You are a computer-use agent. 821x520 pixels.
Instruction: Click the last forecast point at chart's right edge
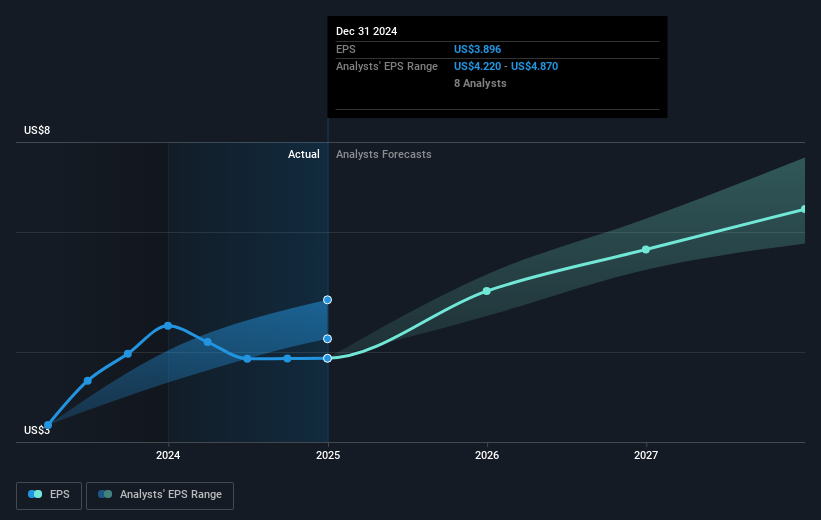[804, 209]
